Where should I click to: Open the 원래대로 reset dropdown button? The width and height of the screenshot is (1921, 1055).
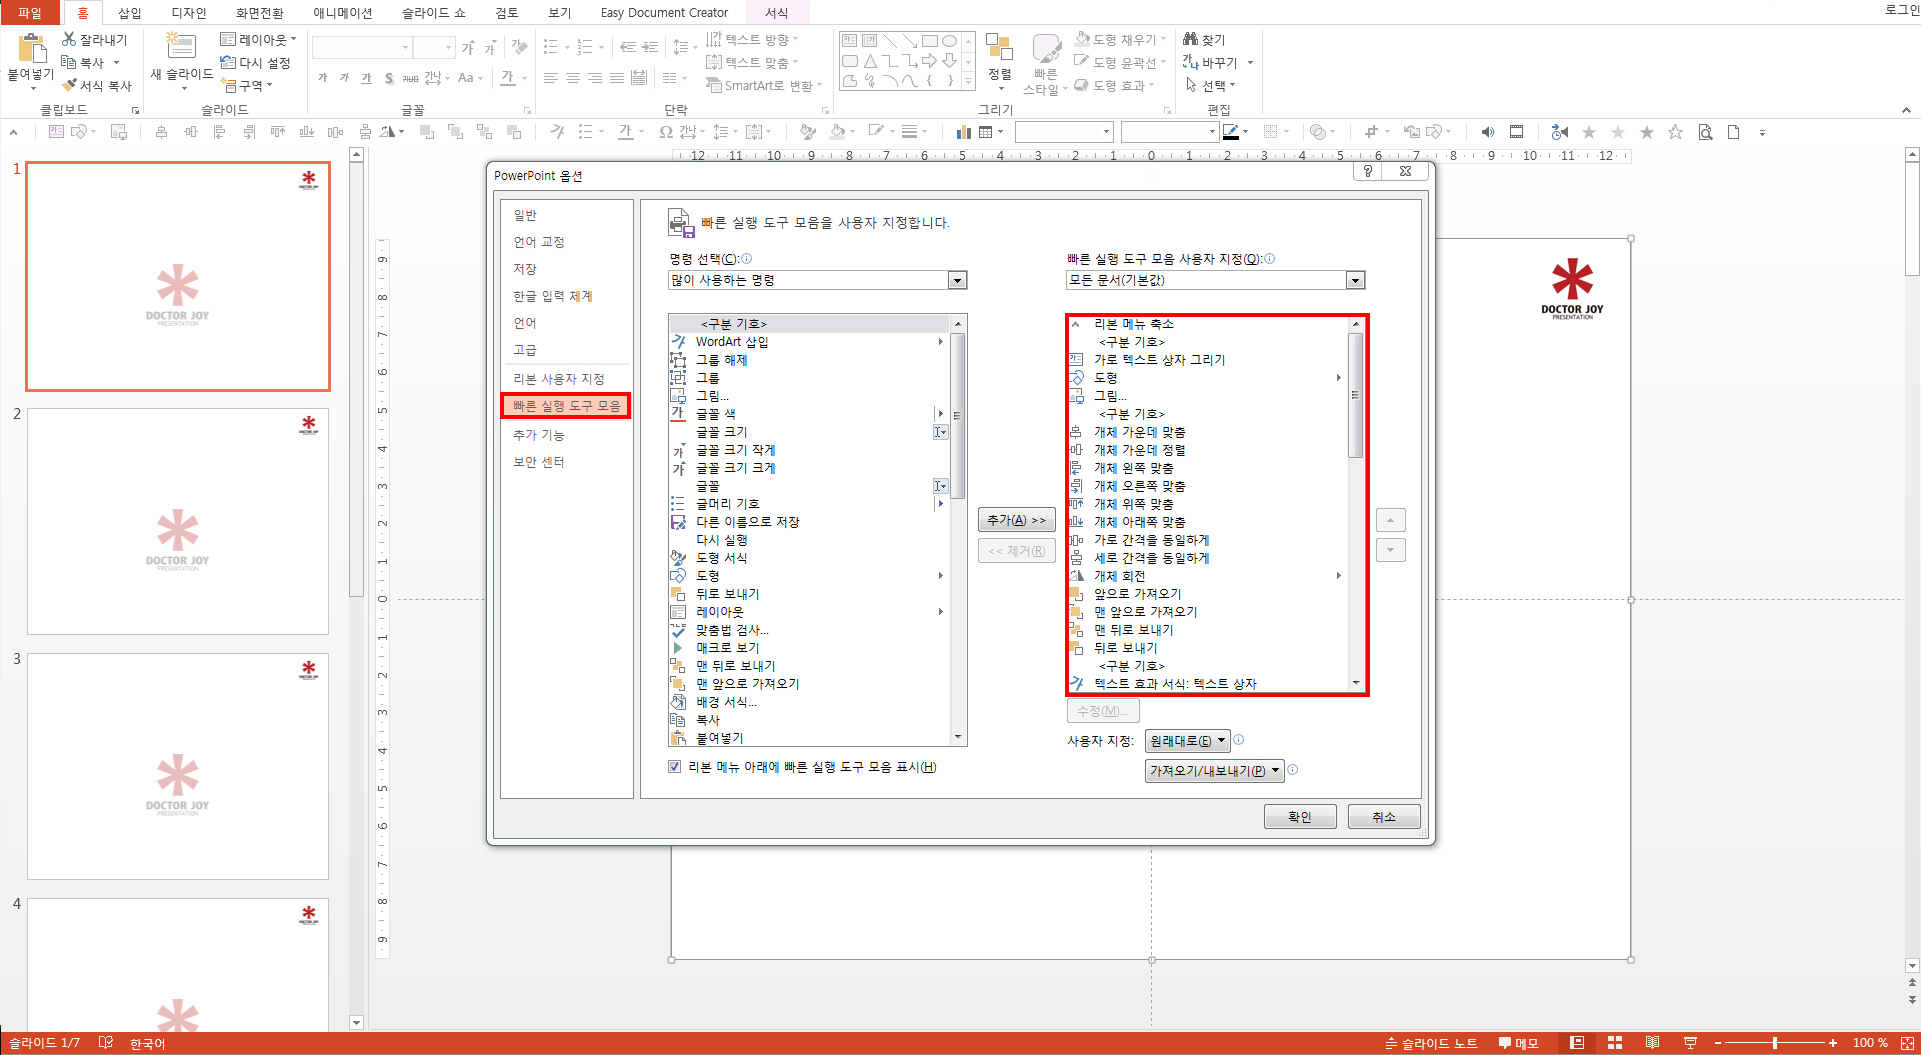1187,741
